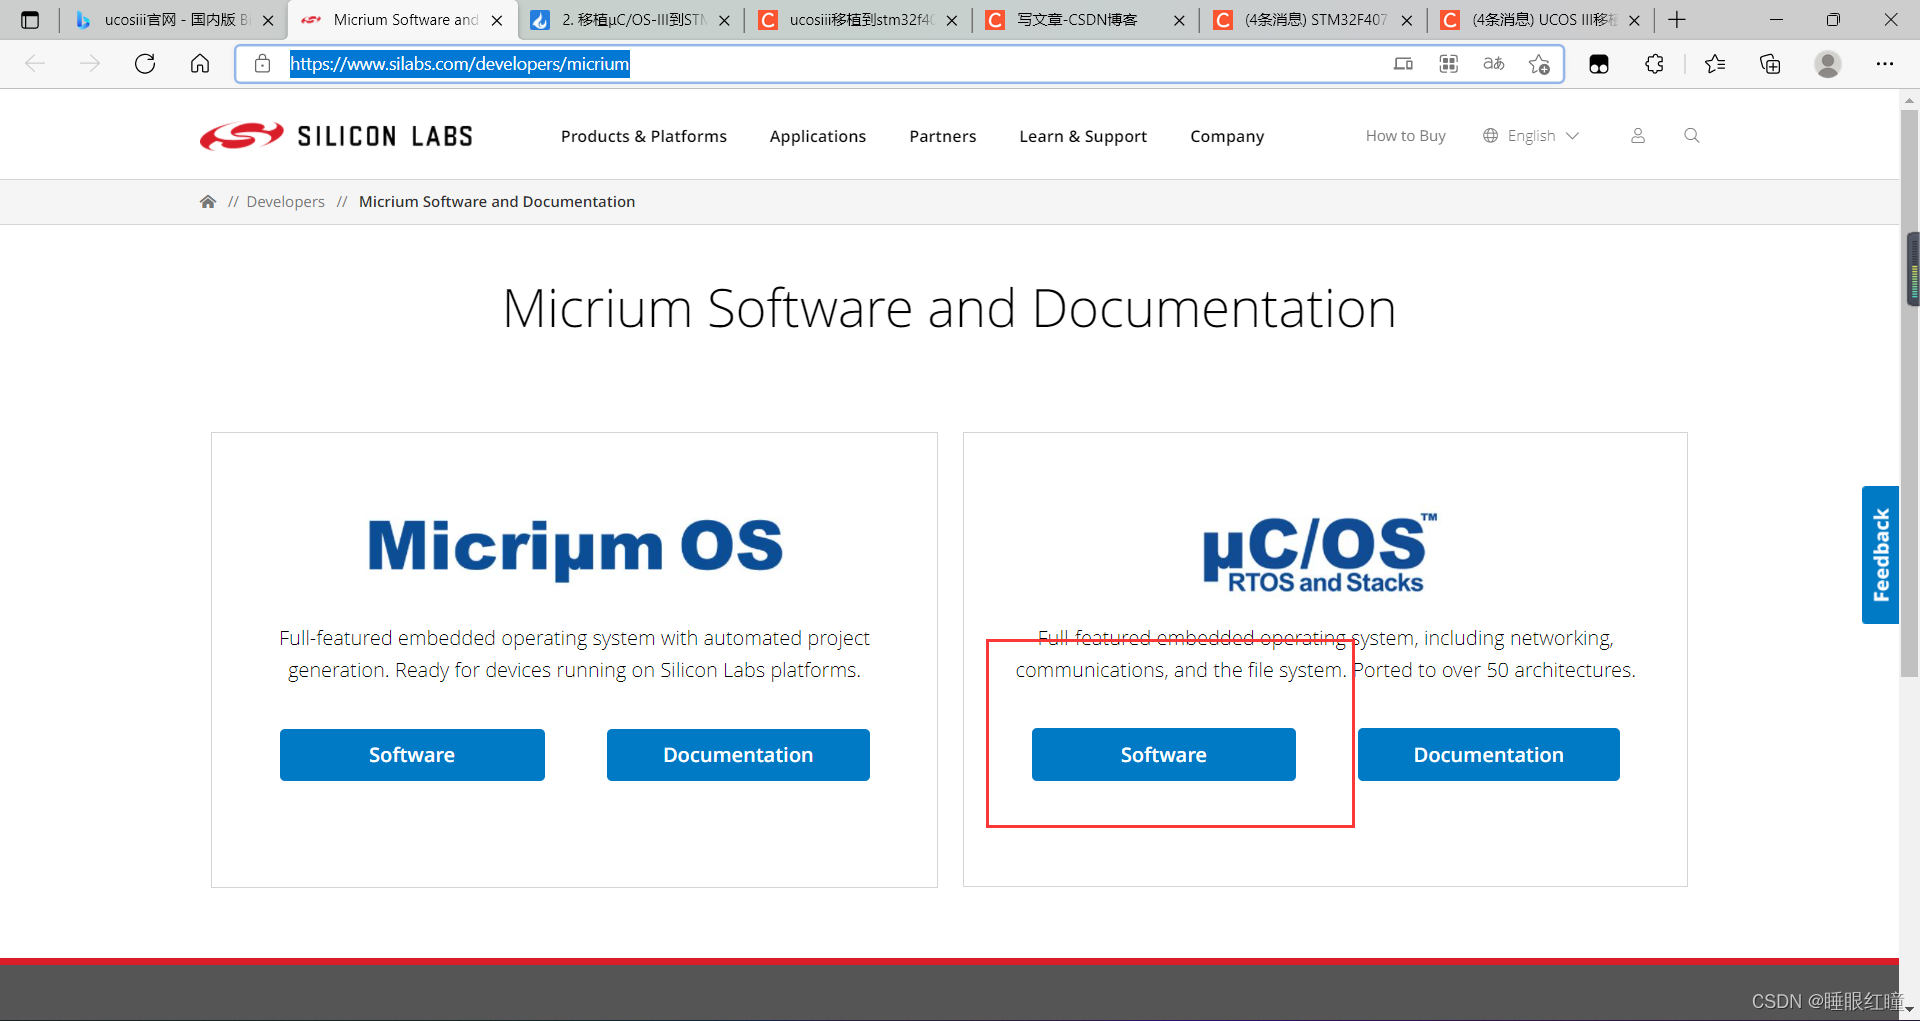Open the Partners menu
Screen dimensions: 1920x1021
pyautogui.click(x=943, y=136)
